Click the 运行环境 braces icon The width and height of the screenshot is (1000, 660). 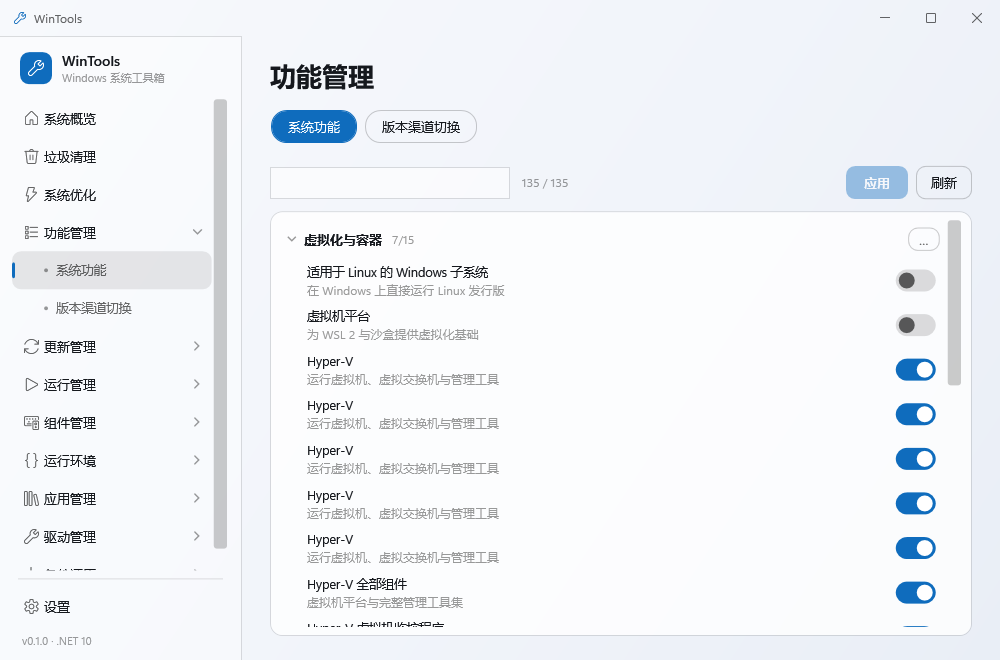tap(31, 460)
